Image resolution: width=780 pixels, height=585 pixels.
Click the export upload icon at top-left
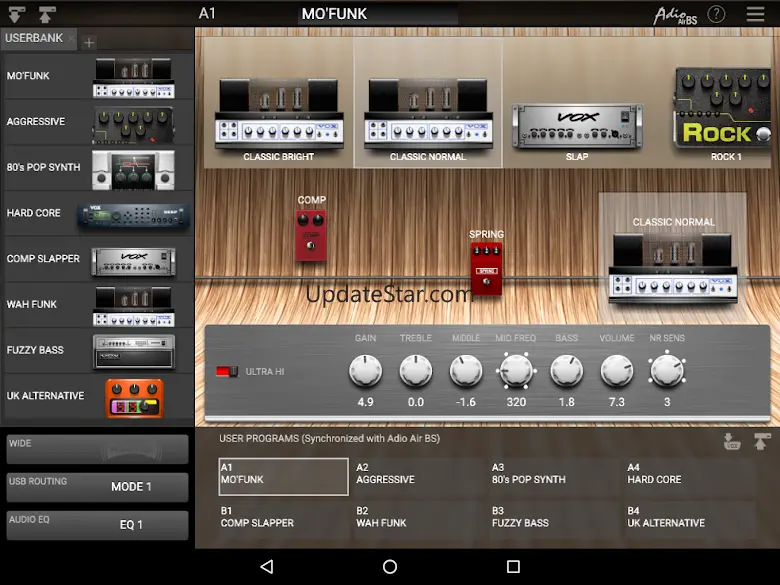click(46, 14)
